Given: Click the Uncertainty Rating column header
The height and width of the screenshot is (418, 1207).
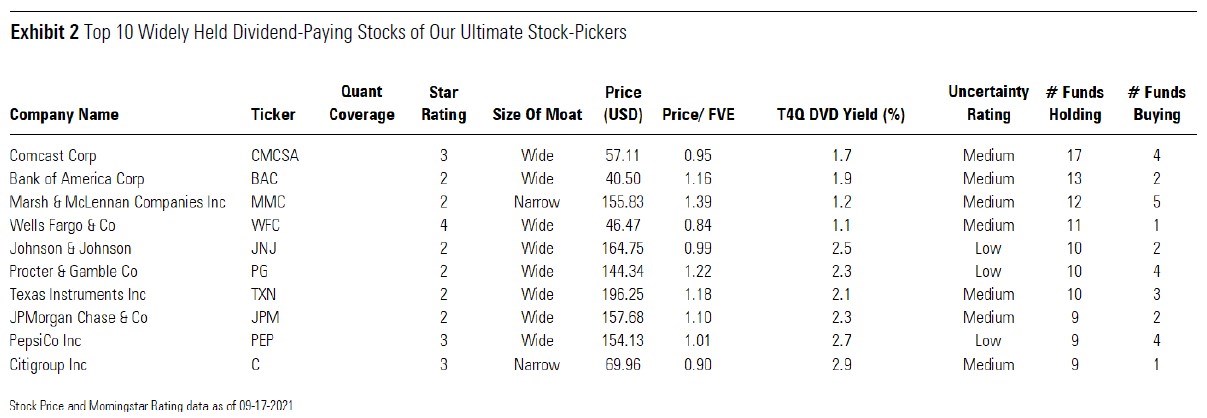Looking at the screenshot, I should click(x=988, y=104).
